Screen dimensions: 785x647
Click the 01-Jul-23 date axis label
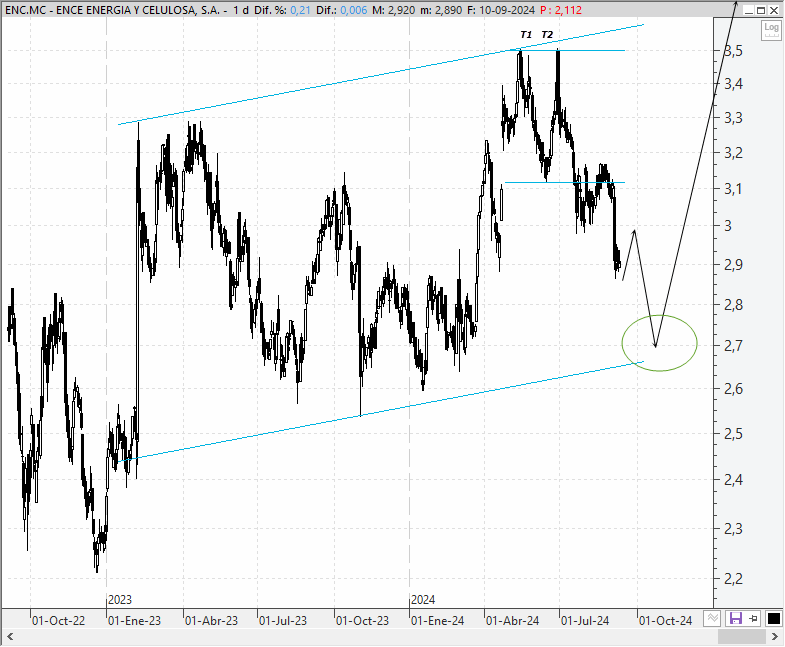tap(283, 621)
